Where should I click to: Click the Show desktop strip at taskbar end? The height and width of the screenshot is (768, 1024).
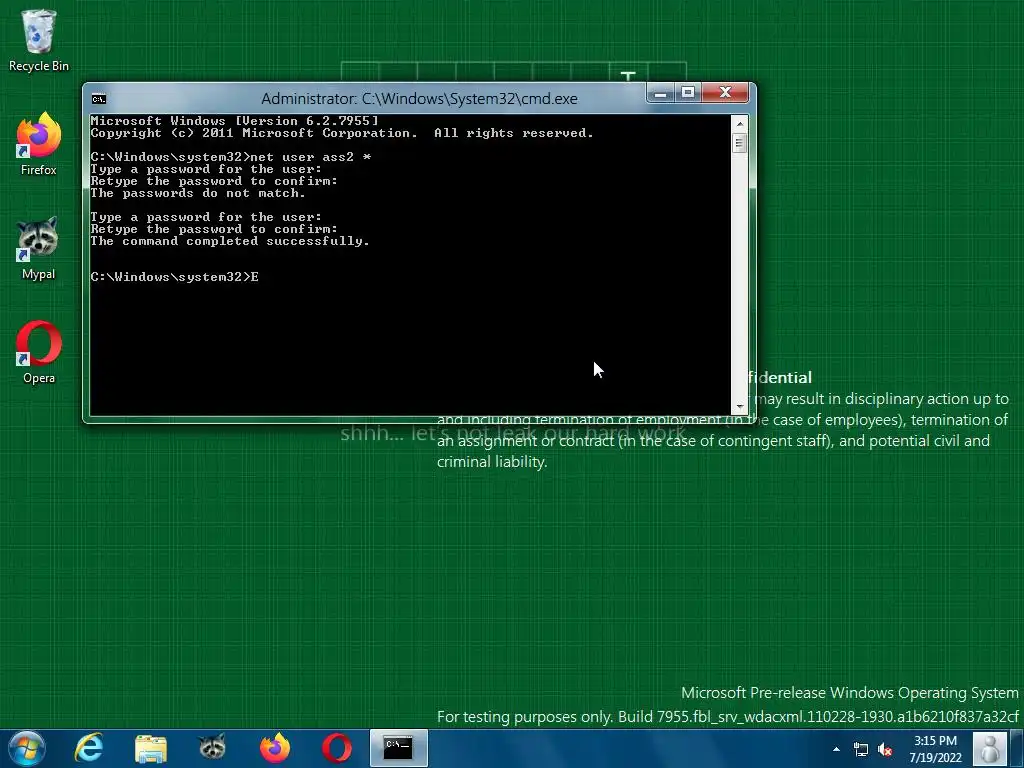coord(1018,748)
